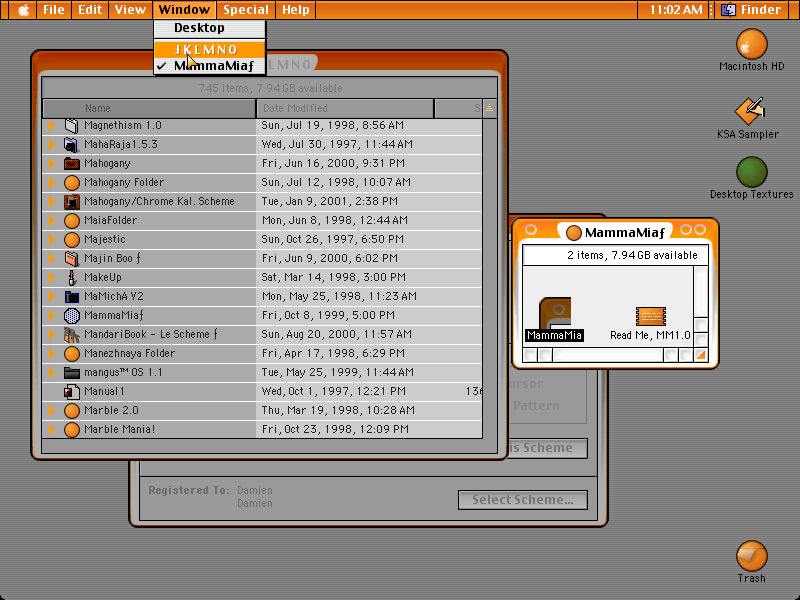The image size is (800, 600).
Task: Expand the MammaMiaƒ row's disclosure triangle
Action: (52, 315)
